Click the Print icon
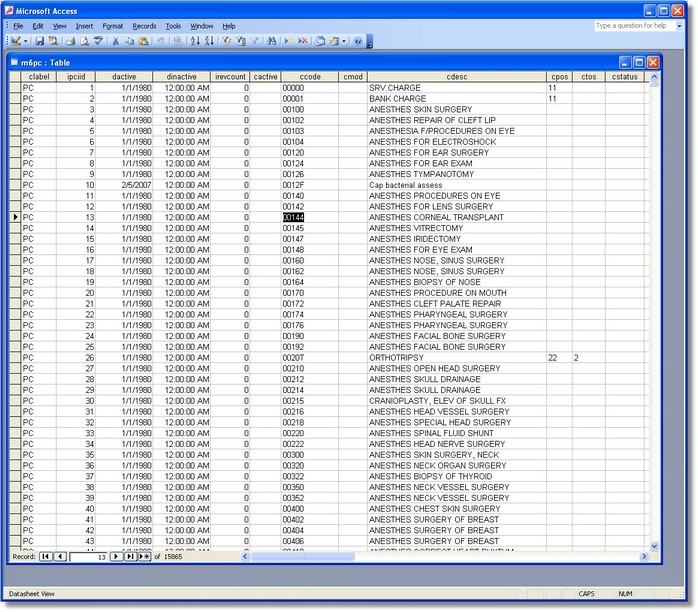Screen dimensions: 698x612 70,41
